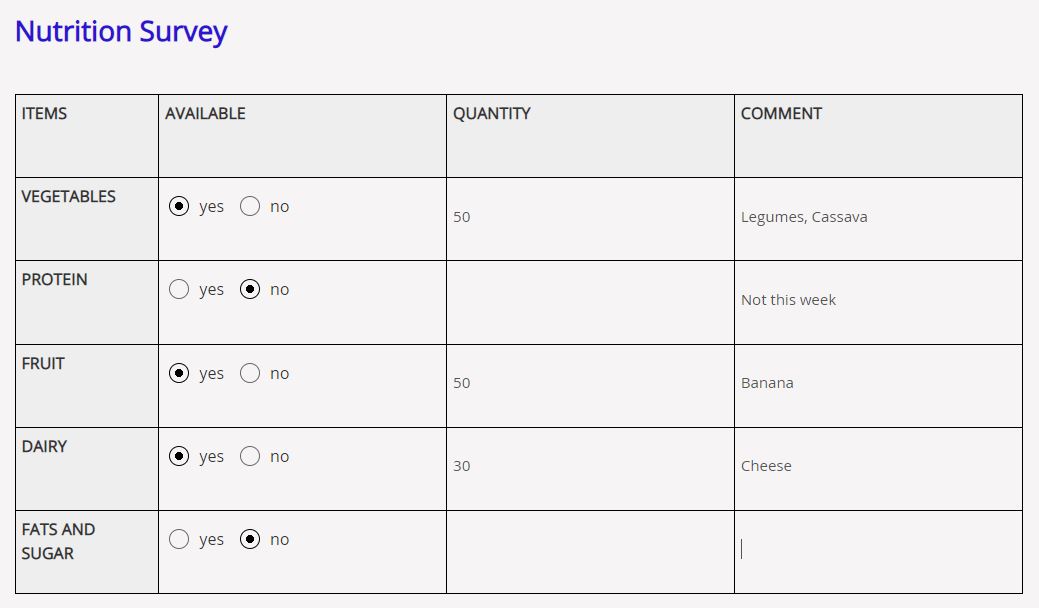Focus Fruit quantity field showing 50
Screen dimensions: 1039x608
tap(590, 383)
